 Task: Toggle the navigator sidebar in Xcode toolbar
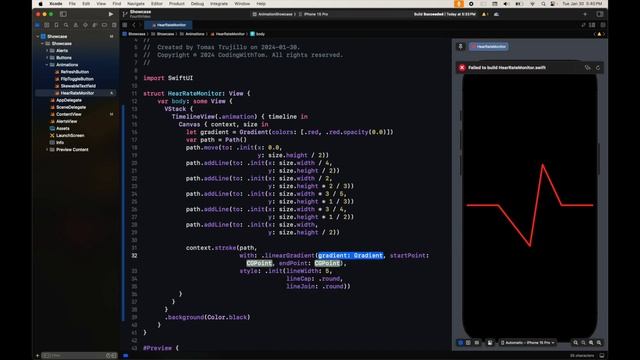[x=63, y=14]
